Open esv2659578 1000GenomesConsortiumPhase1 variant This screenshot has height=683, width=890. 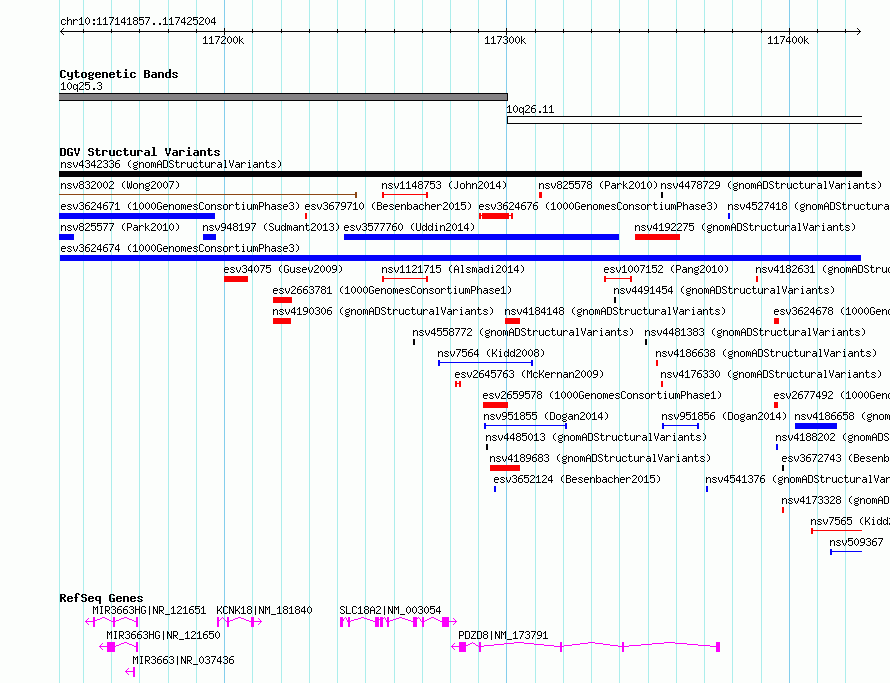pyautogui.click(x=602, y=396)
